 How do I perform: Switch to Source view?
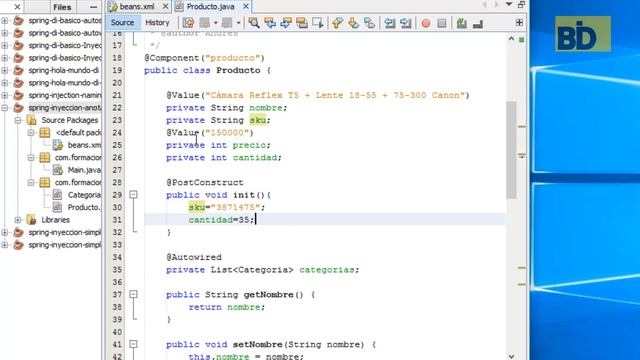point(122,23)
